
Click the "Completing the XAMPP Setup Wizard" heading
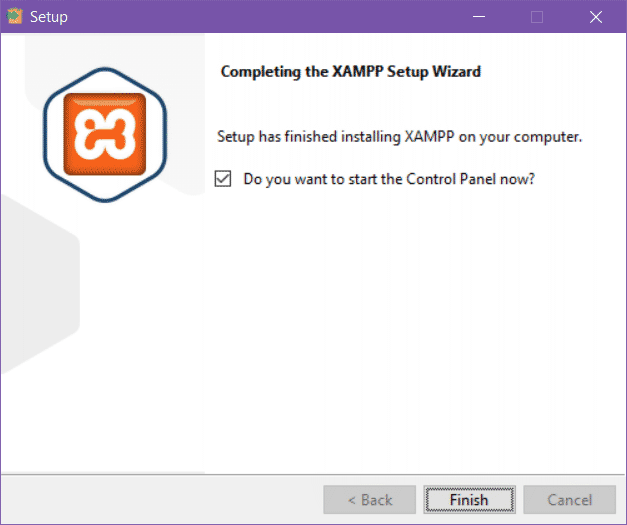click(x=350, y=72)
